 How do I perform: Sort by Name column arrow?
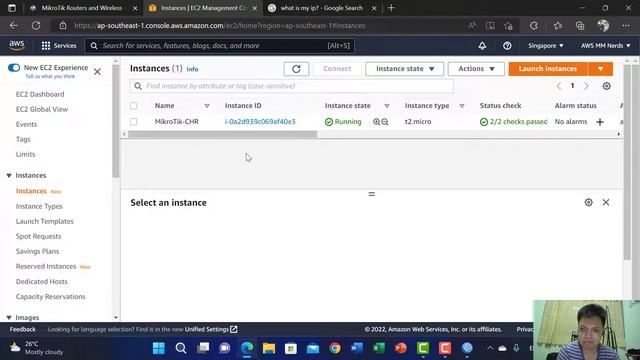tap(207, 106)
